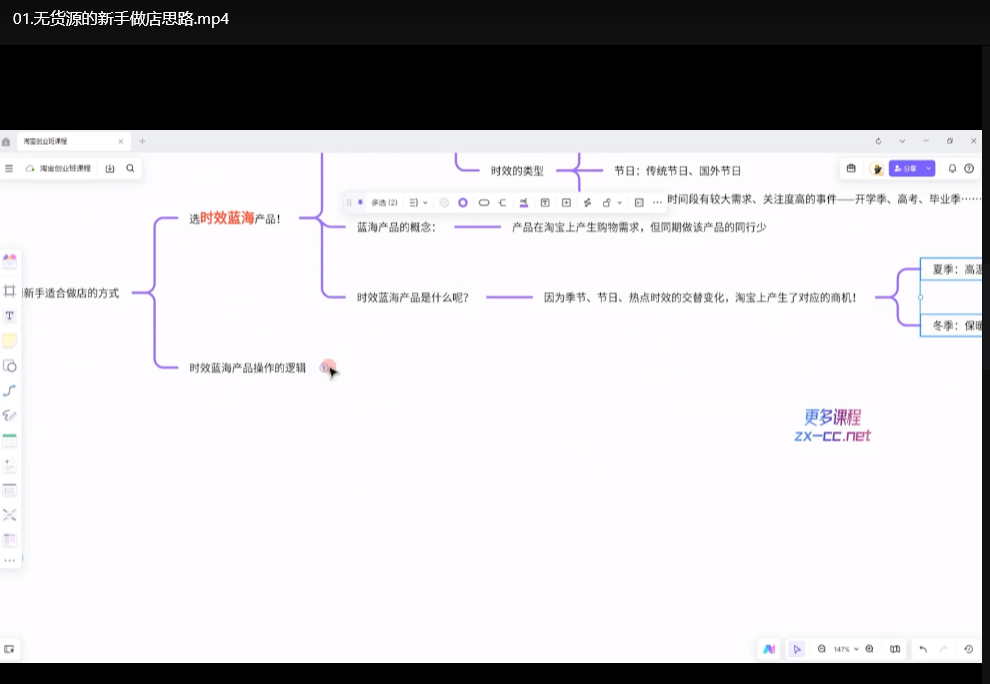Click the user avatar icon
Viewport: 990px width, 684px height.
(876, 169)
